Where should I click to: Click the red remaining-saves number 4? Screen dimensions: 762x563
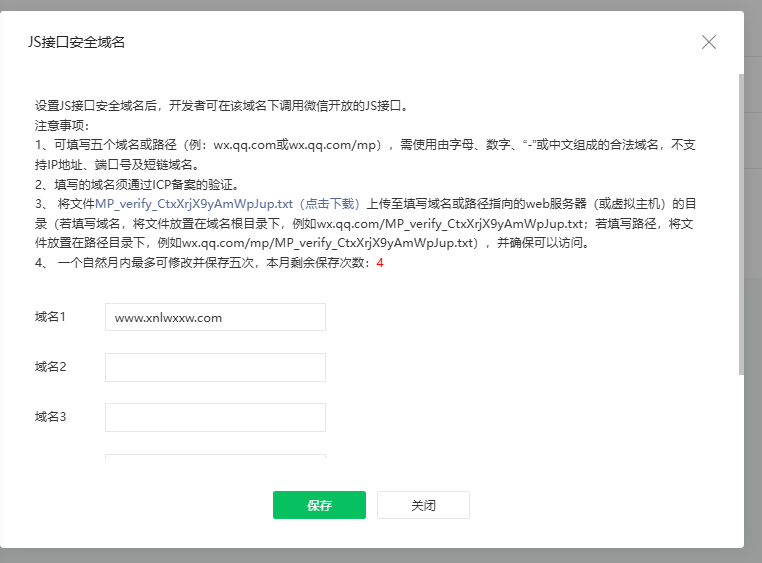380,263
